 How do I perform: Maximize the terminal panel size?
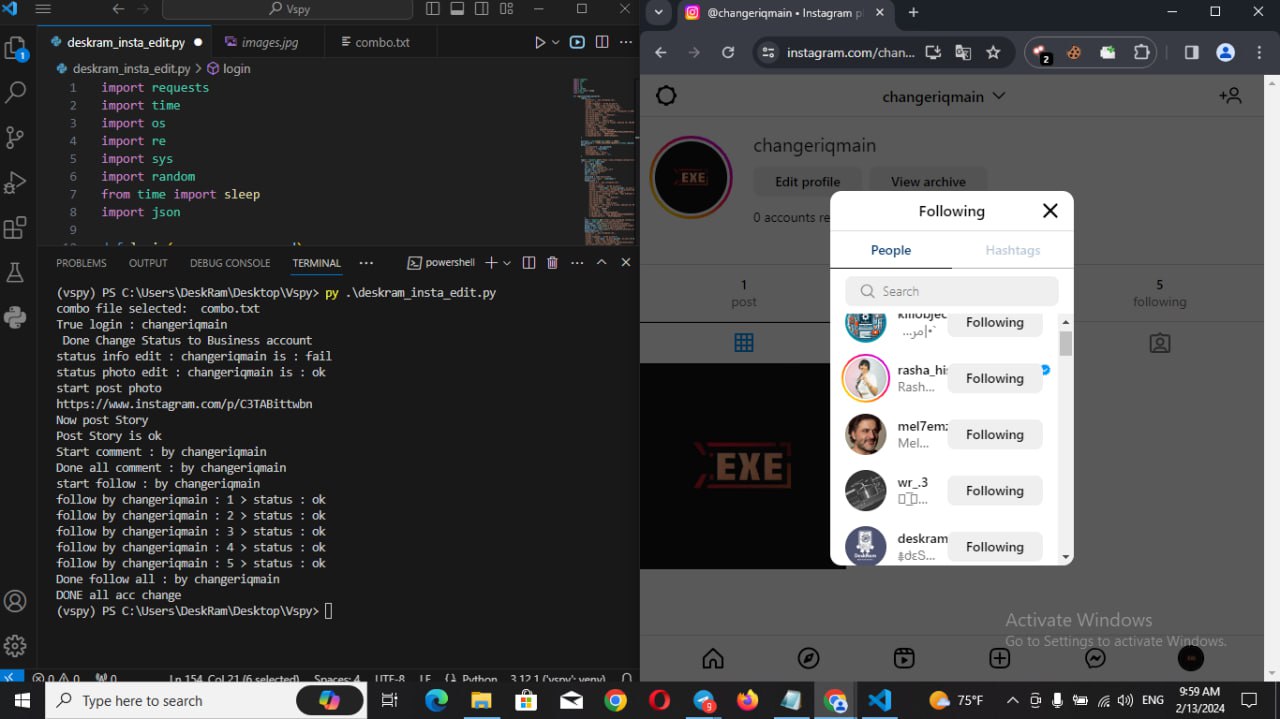click(x=601, y=262)
